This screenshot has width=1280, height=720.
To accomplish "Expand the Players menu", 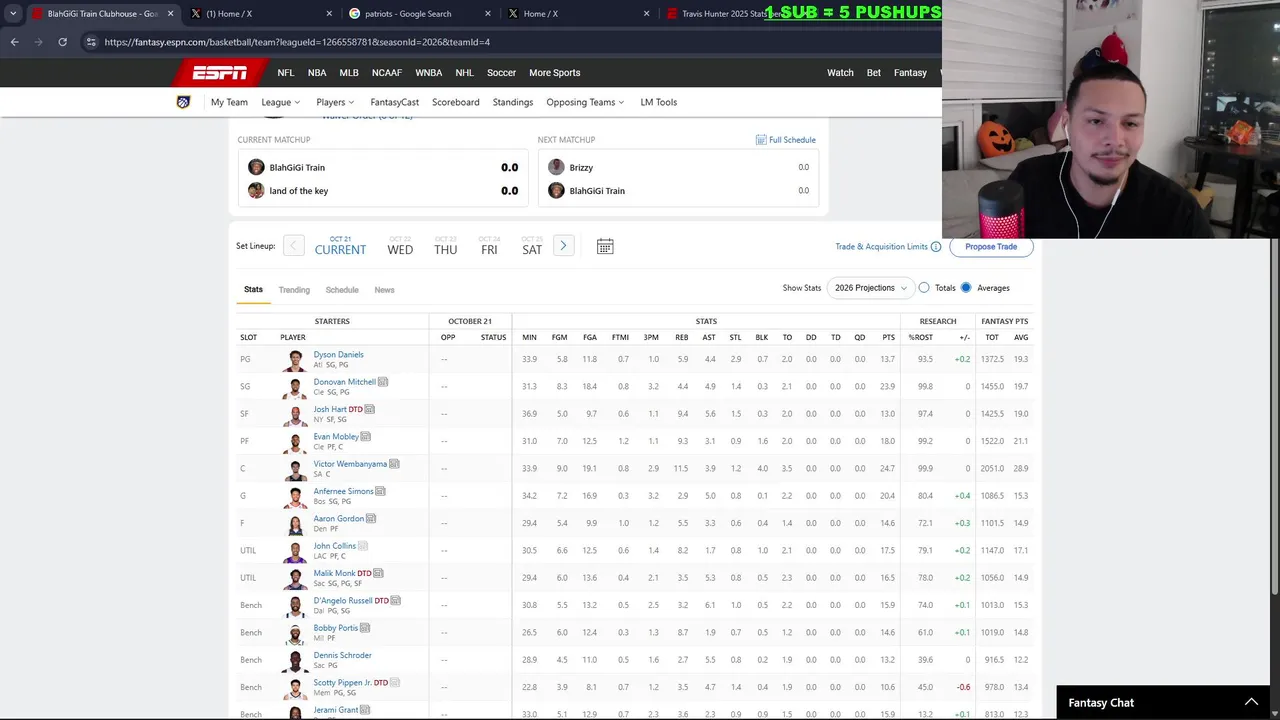I will 335,102.
